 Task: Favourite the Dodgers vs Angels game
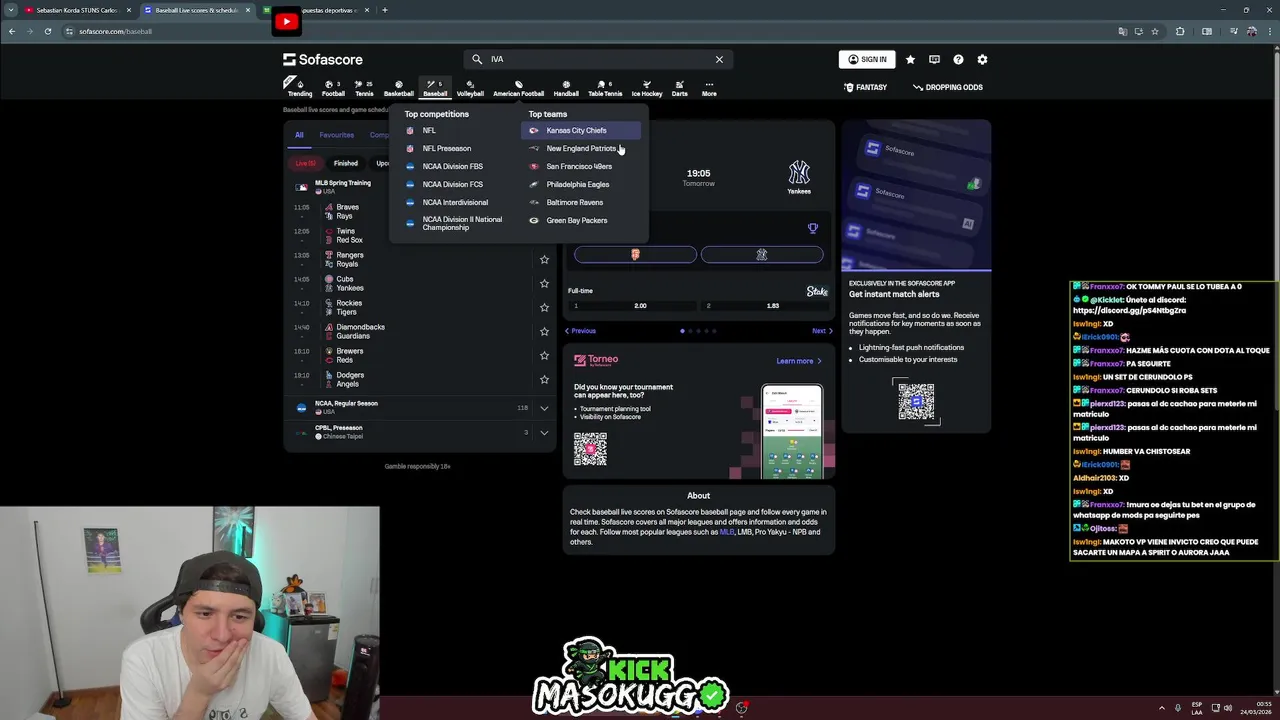pyautogui.click(x=544, y=379)
